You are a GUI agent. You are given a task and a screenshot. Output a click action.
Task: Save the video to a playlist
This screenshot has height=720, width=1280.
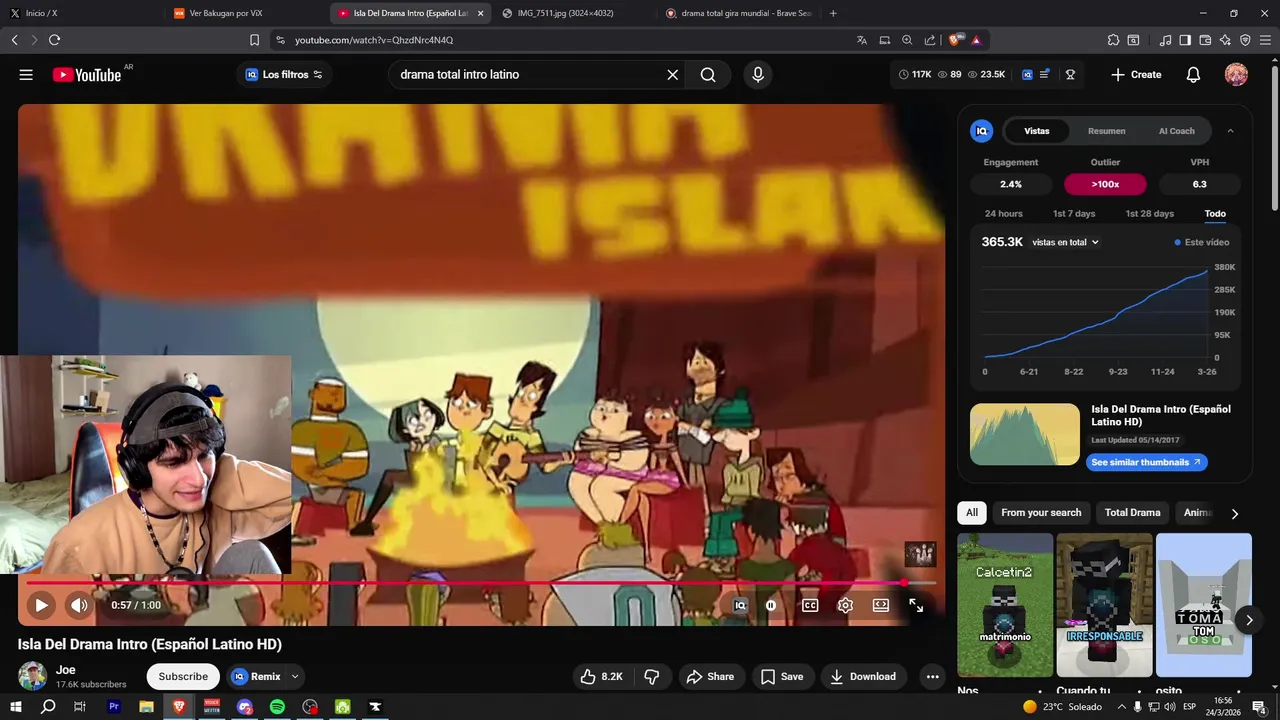(x=782, y=677)
